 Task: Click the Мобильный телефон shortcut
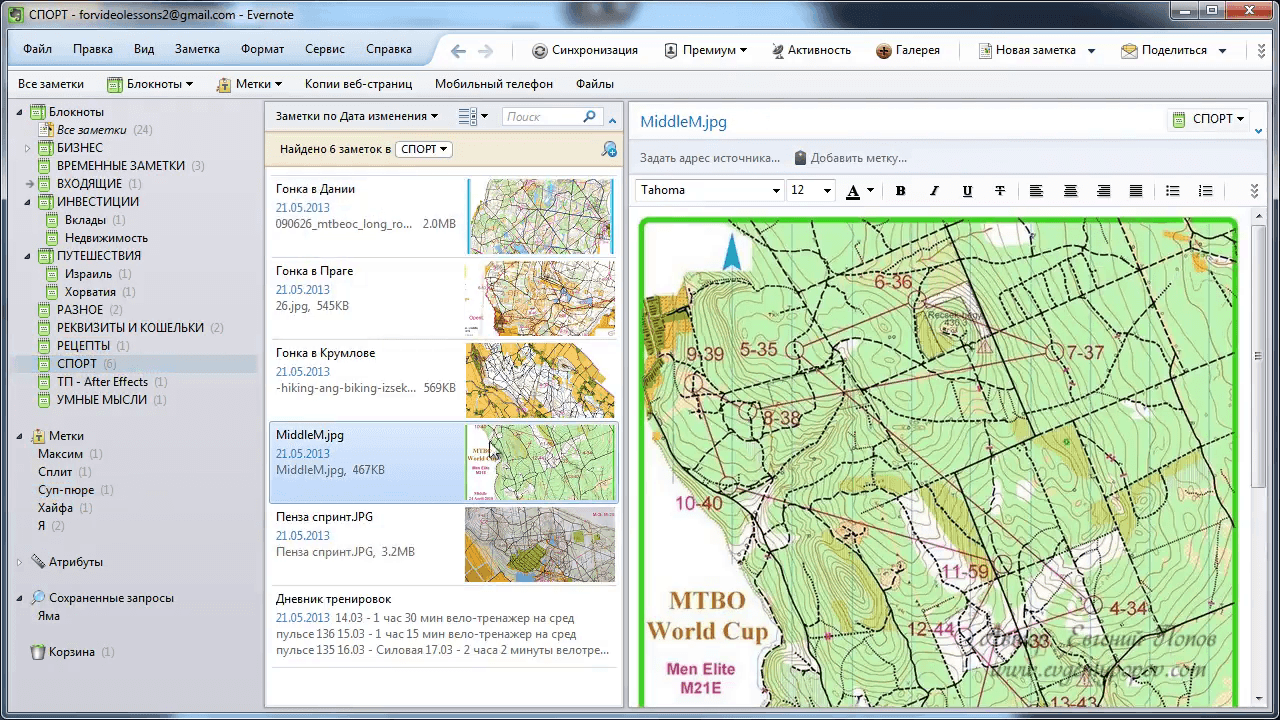pyautogui.click(x=494, y=85)
